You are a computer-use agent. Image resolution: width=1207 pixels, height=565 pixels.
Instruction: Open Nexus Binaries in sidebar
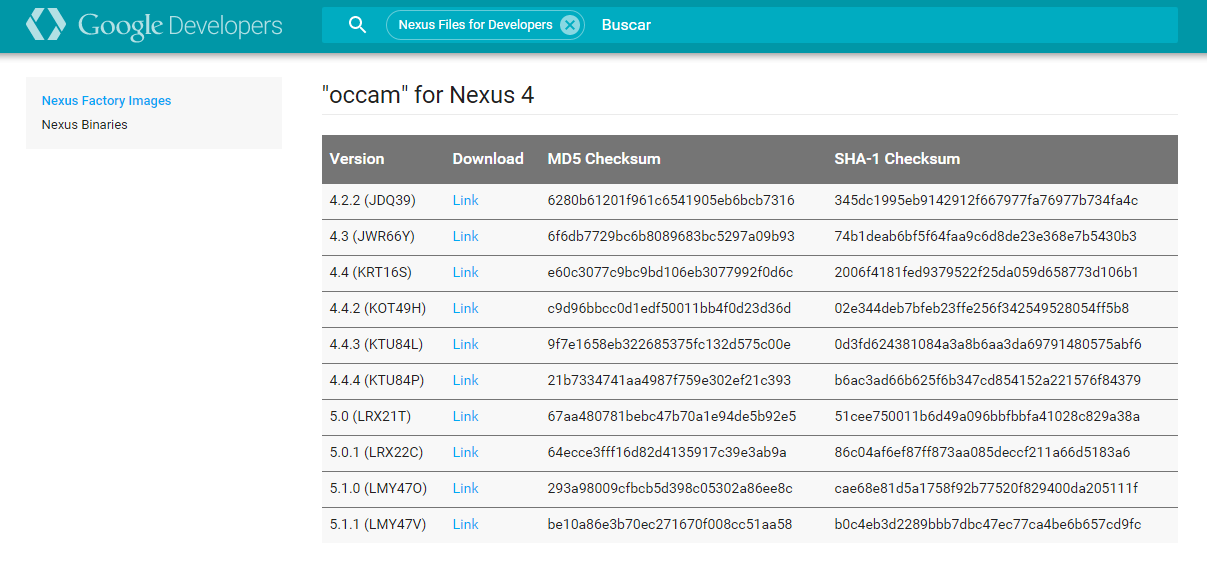pyautogui.click(x=84, y=125)
